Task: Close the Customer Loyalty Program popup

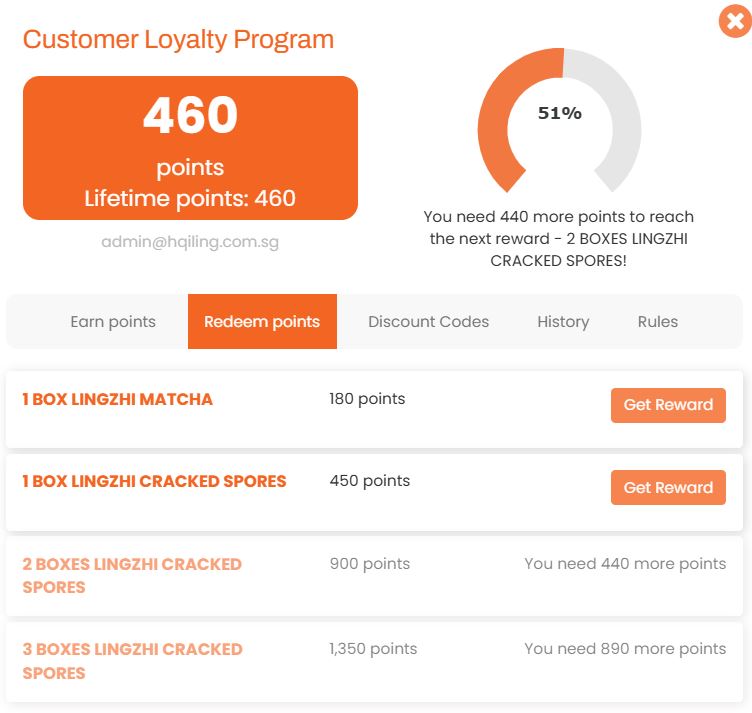Action: 734,21
